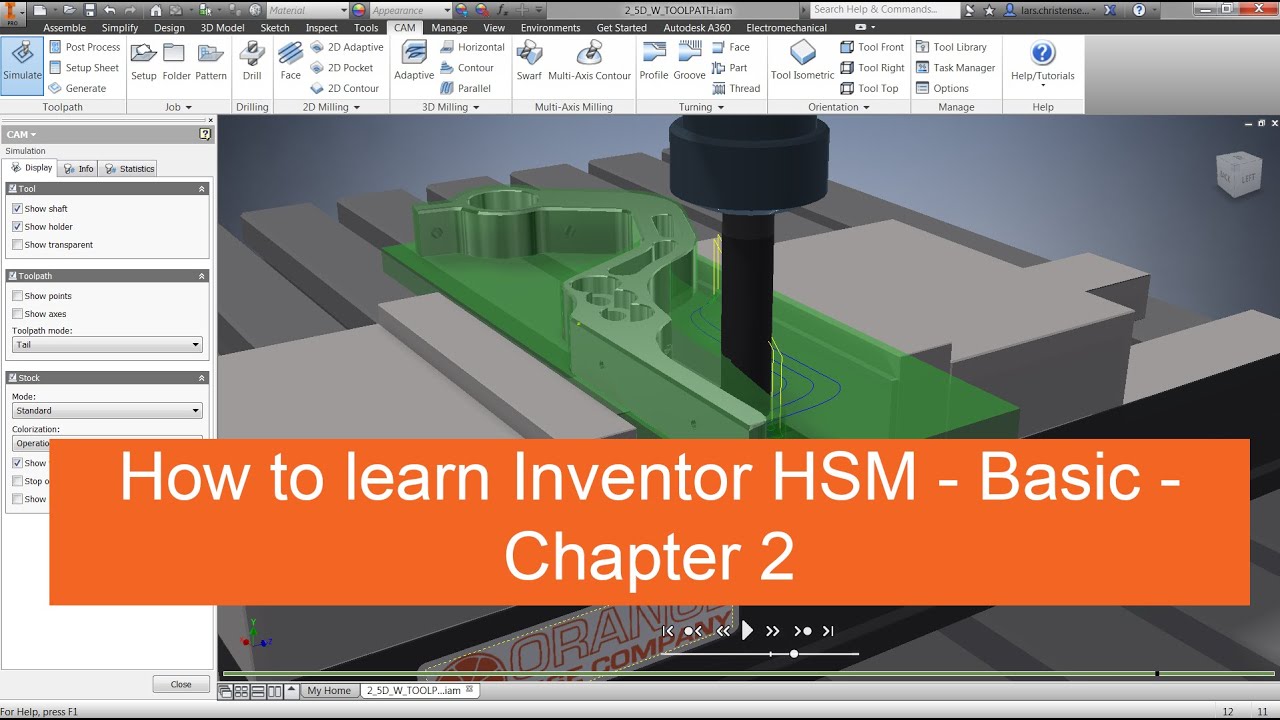
Task: Select Turning Profile operation
Action: point(654,62)
